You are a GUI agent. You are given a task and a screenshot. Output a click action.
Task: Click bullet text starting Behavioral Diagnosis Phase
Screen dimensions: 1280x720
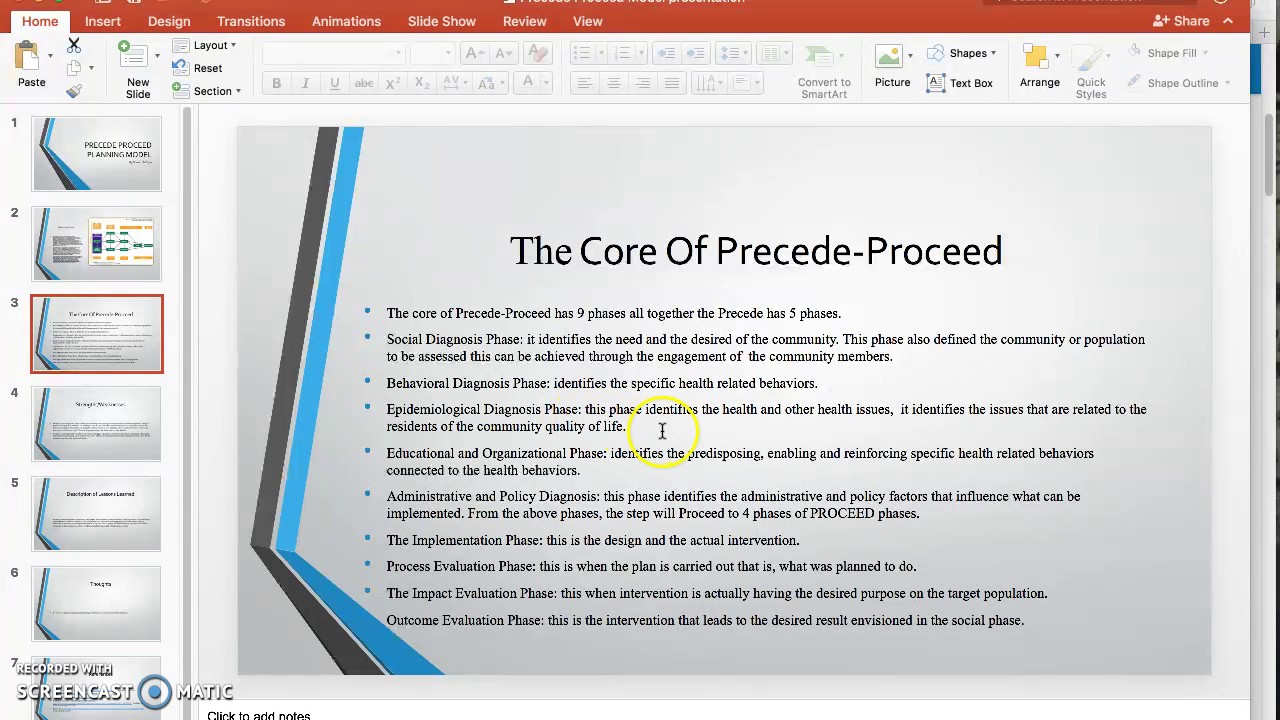pyautogui.click(x=602, y=383)
